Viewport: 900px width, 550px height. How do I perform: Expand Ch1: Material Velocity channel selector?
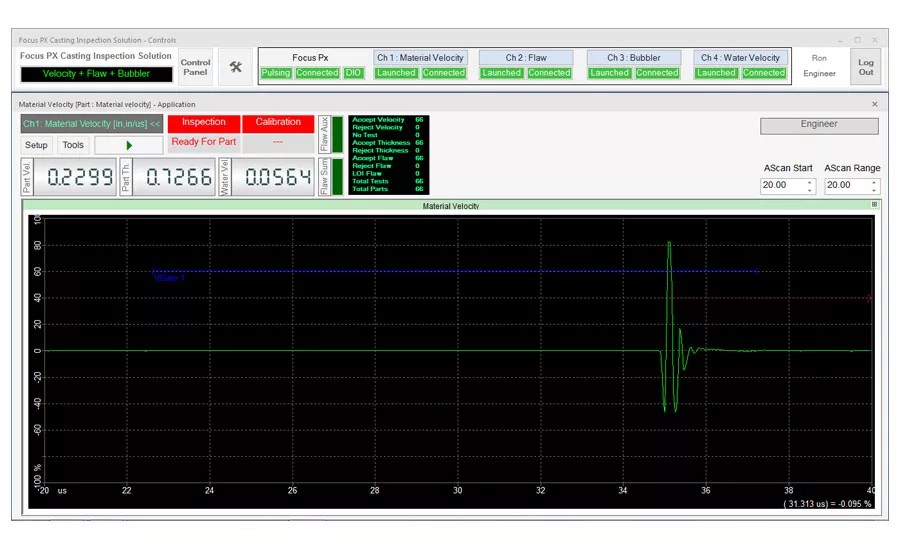tap(92, 123)
